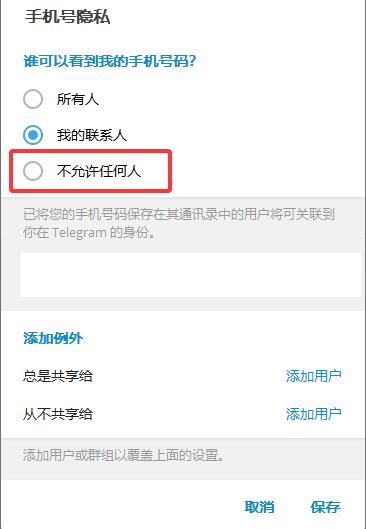Click the 添加例外 section heading

pos(53,338)
